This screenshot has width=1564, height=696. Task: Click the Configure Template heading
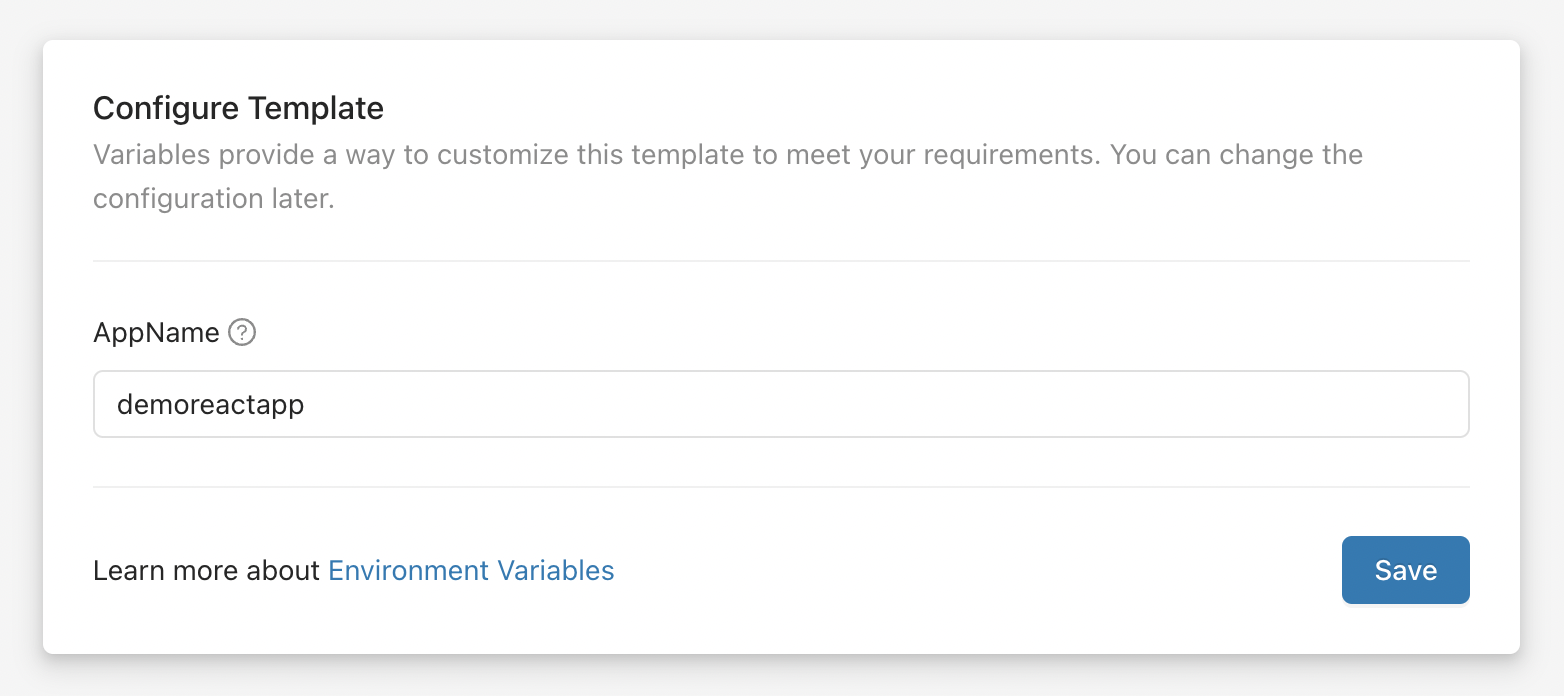(x=237, y=107)
